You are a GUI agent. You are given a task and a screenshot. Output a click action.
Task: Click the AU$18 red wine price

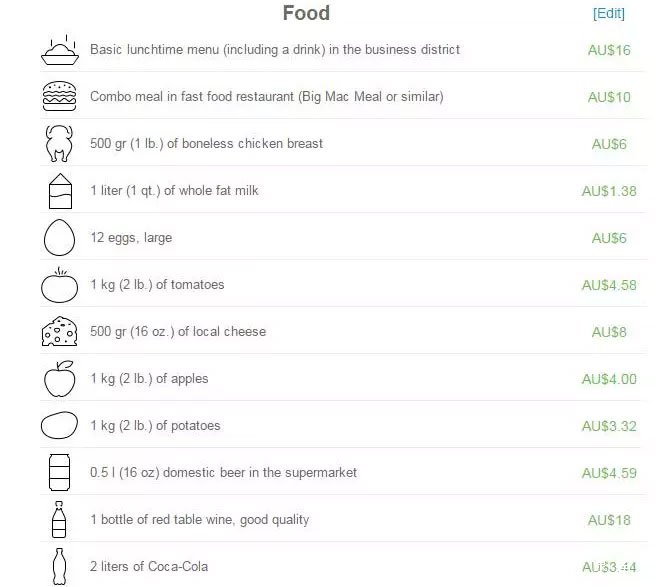click(609, 521)
